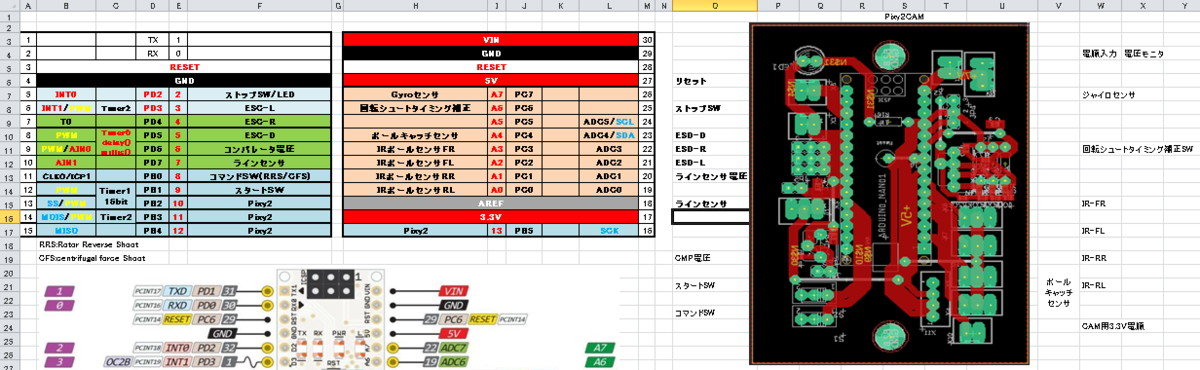The image size is (1200, 370).
Task: Click the INT0 cell
Action: [66, 94]
